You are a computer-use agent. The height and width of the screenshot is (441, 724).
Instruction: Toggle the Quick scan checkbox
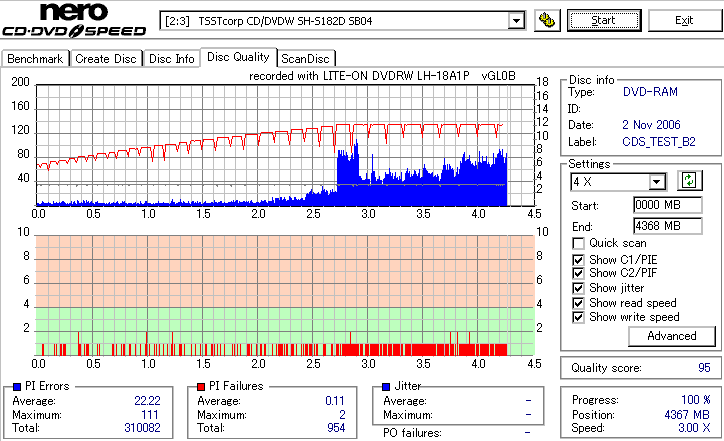click(578, 243)
